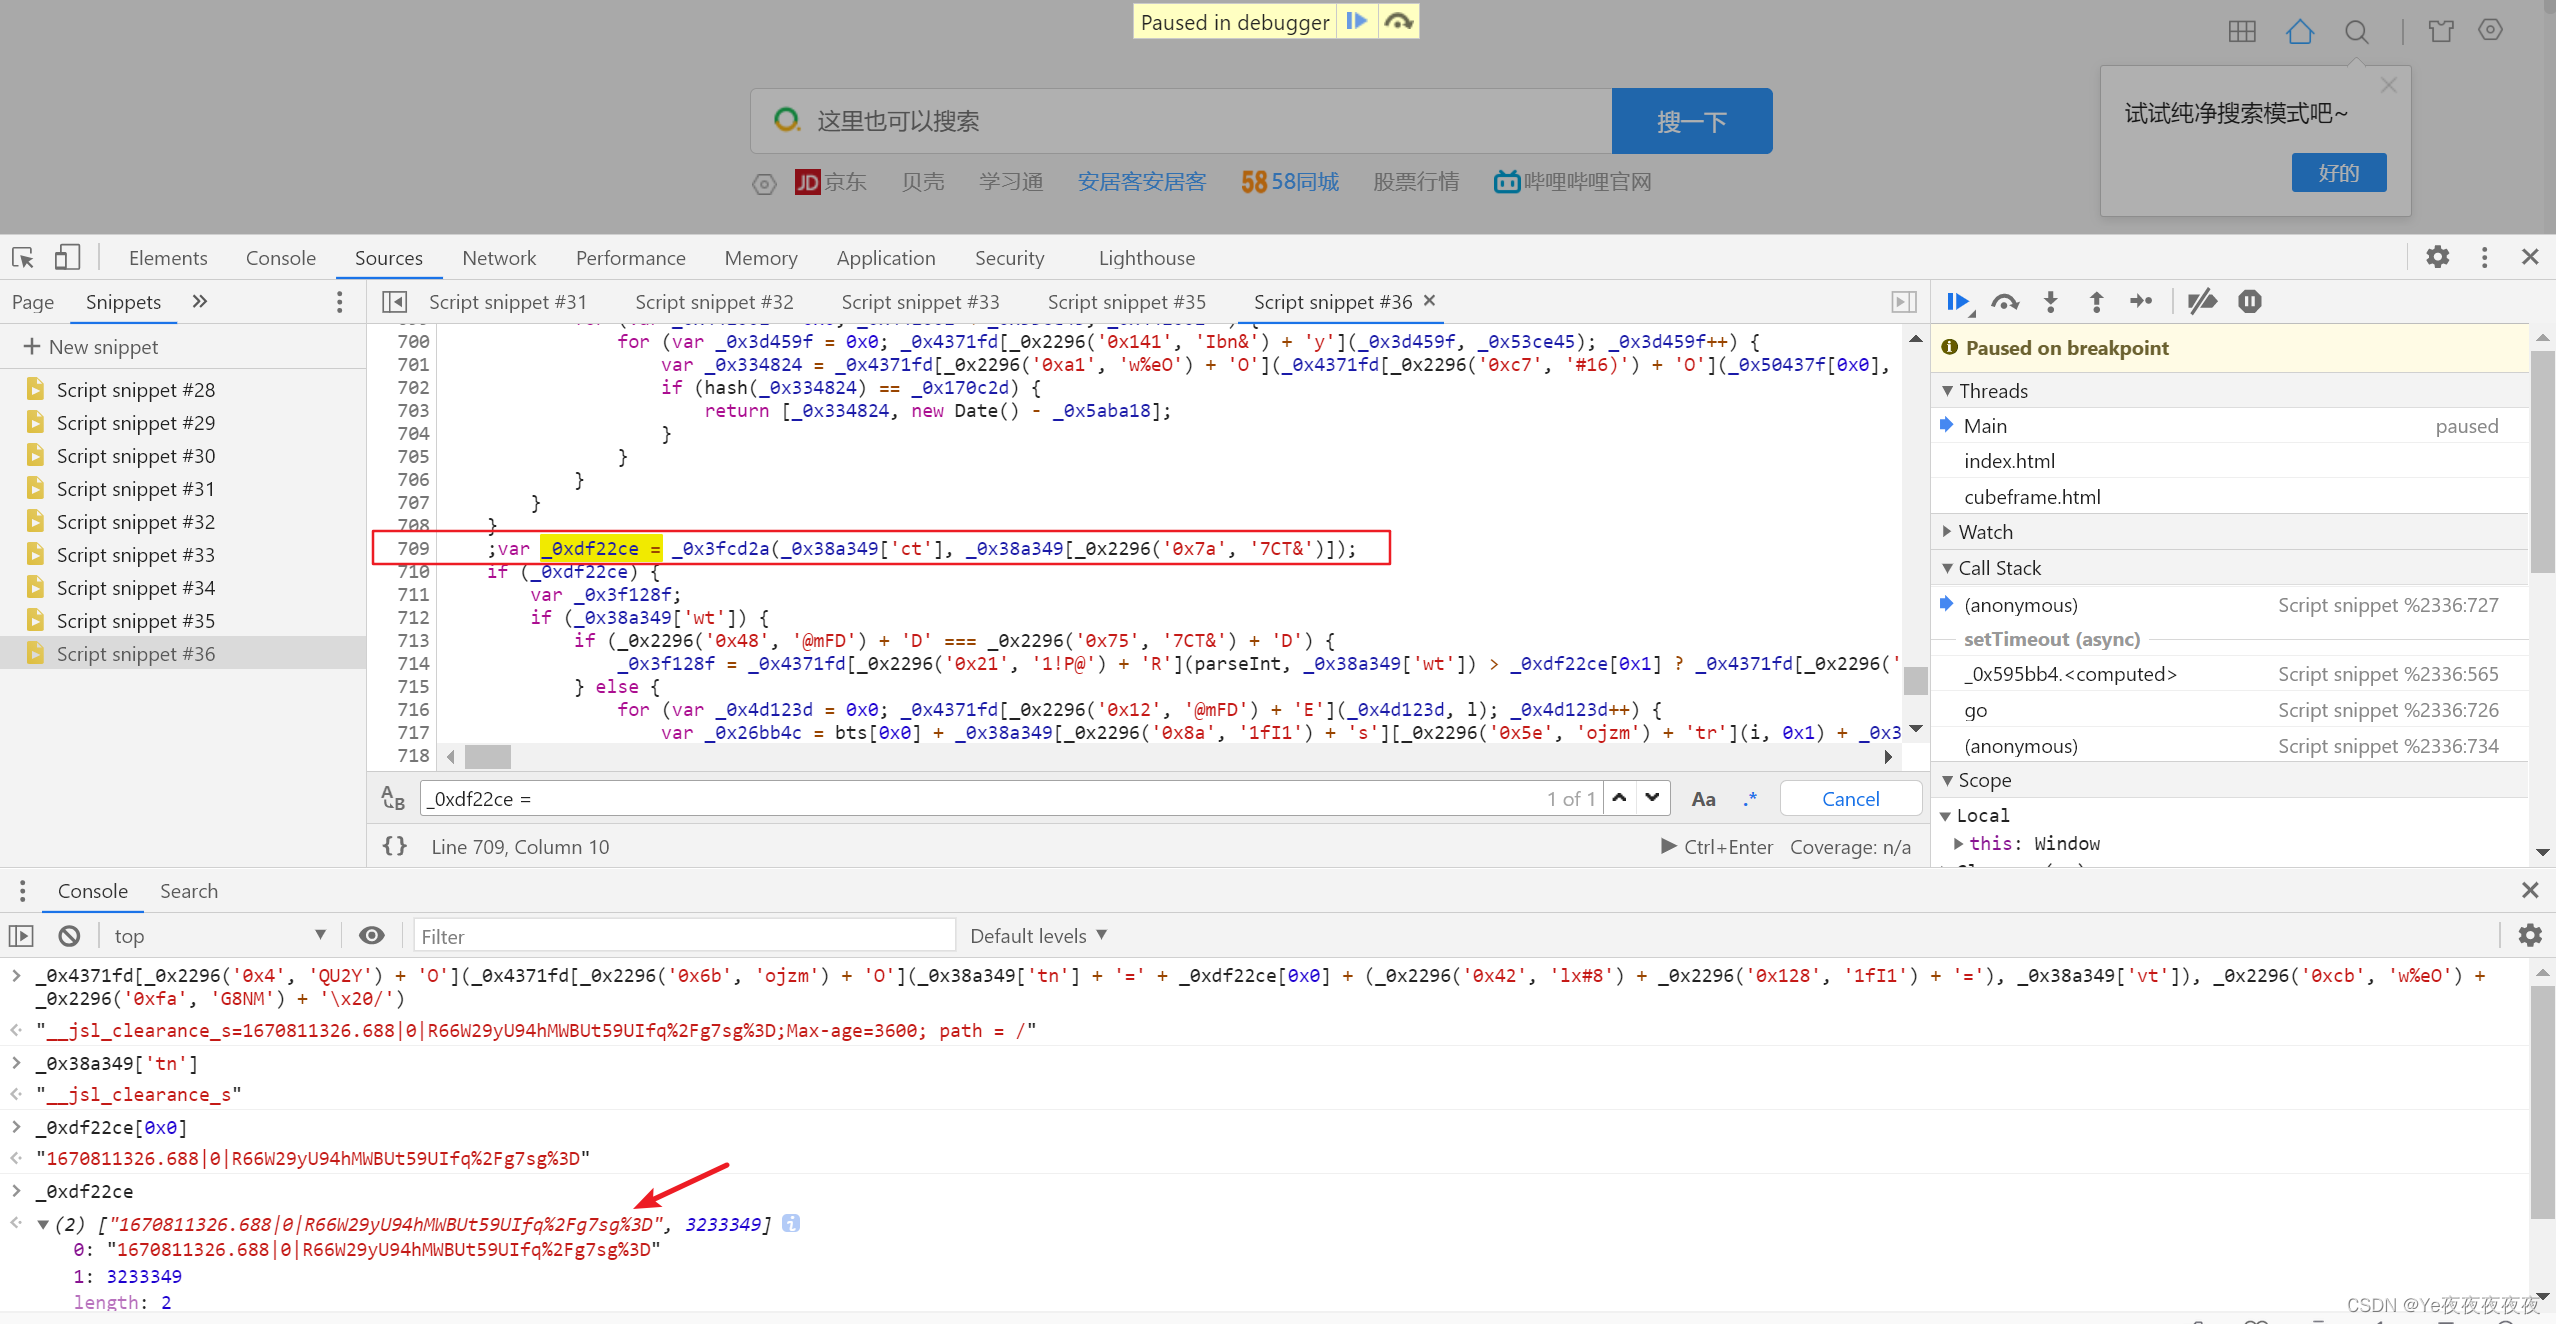Image resolution: width=2556 pixels, height=1324 pixels.
Task: Click the search input field in console
Action: (675, 934)
